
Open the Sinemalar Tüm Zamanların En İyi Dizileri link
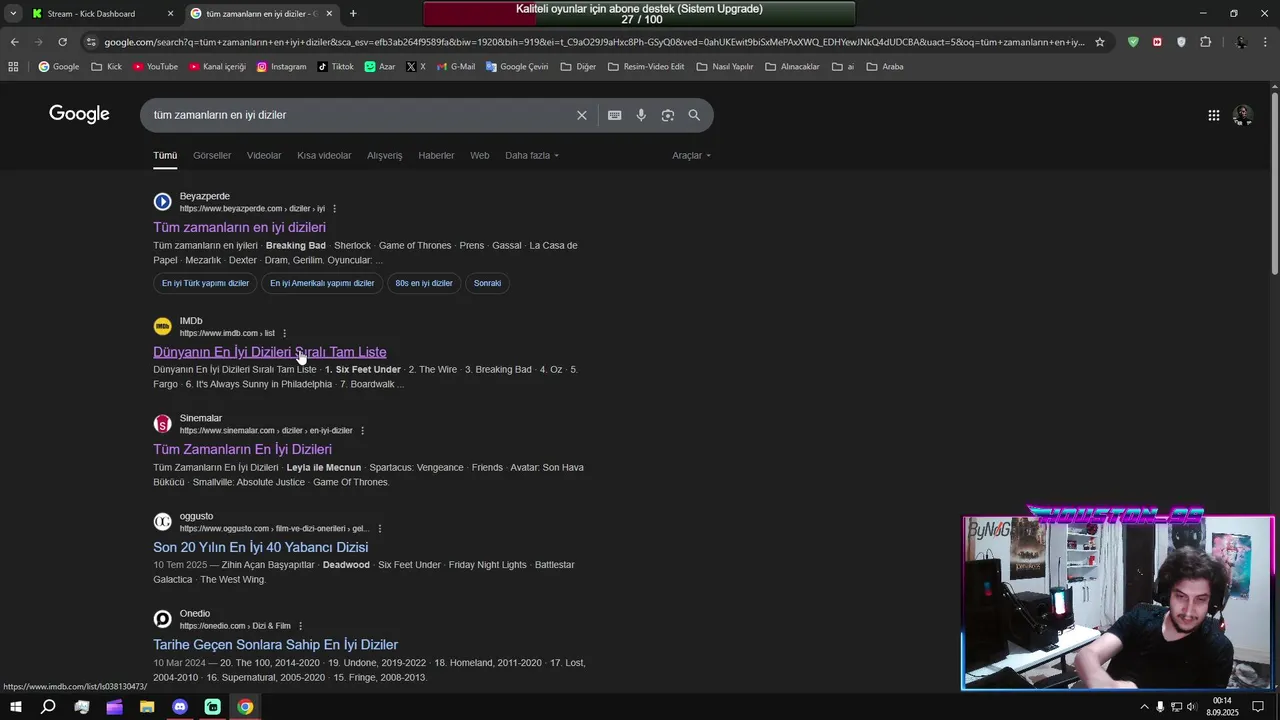click(x=242, y=450)
